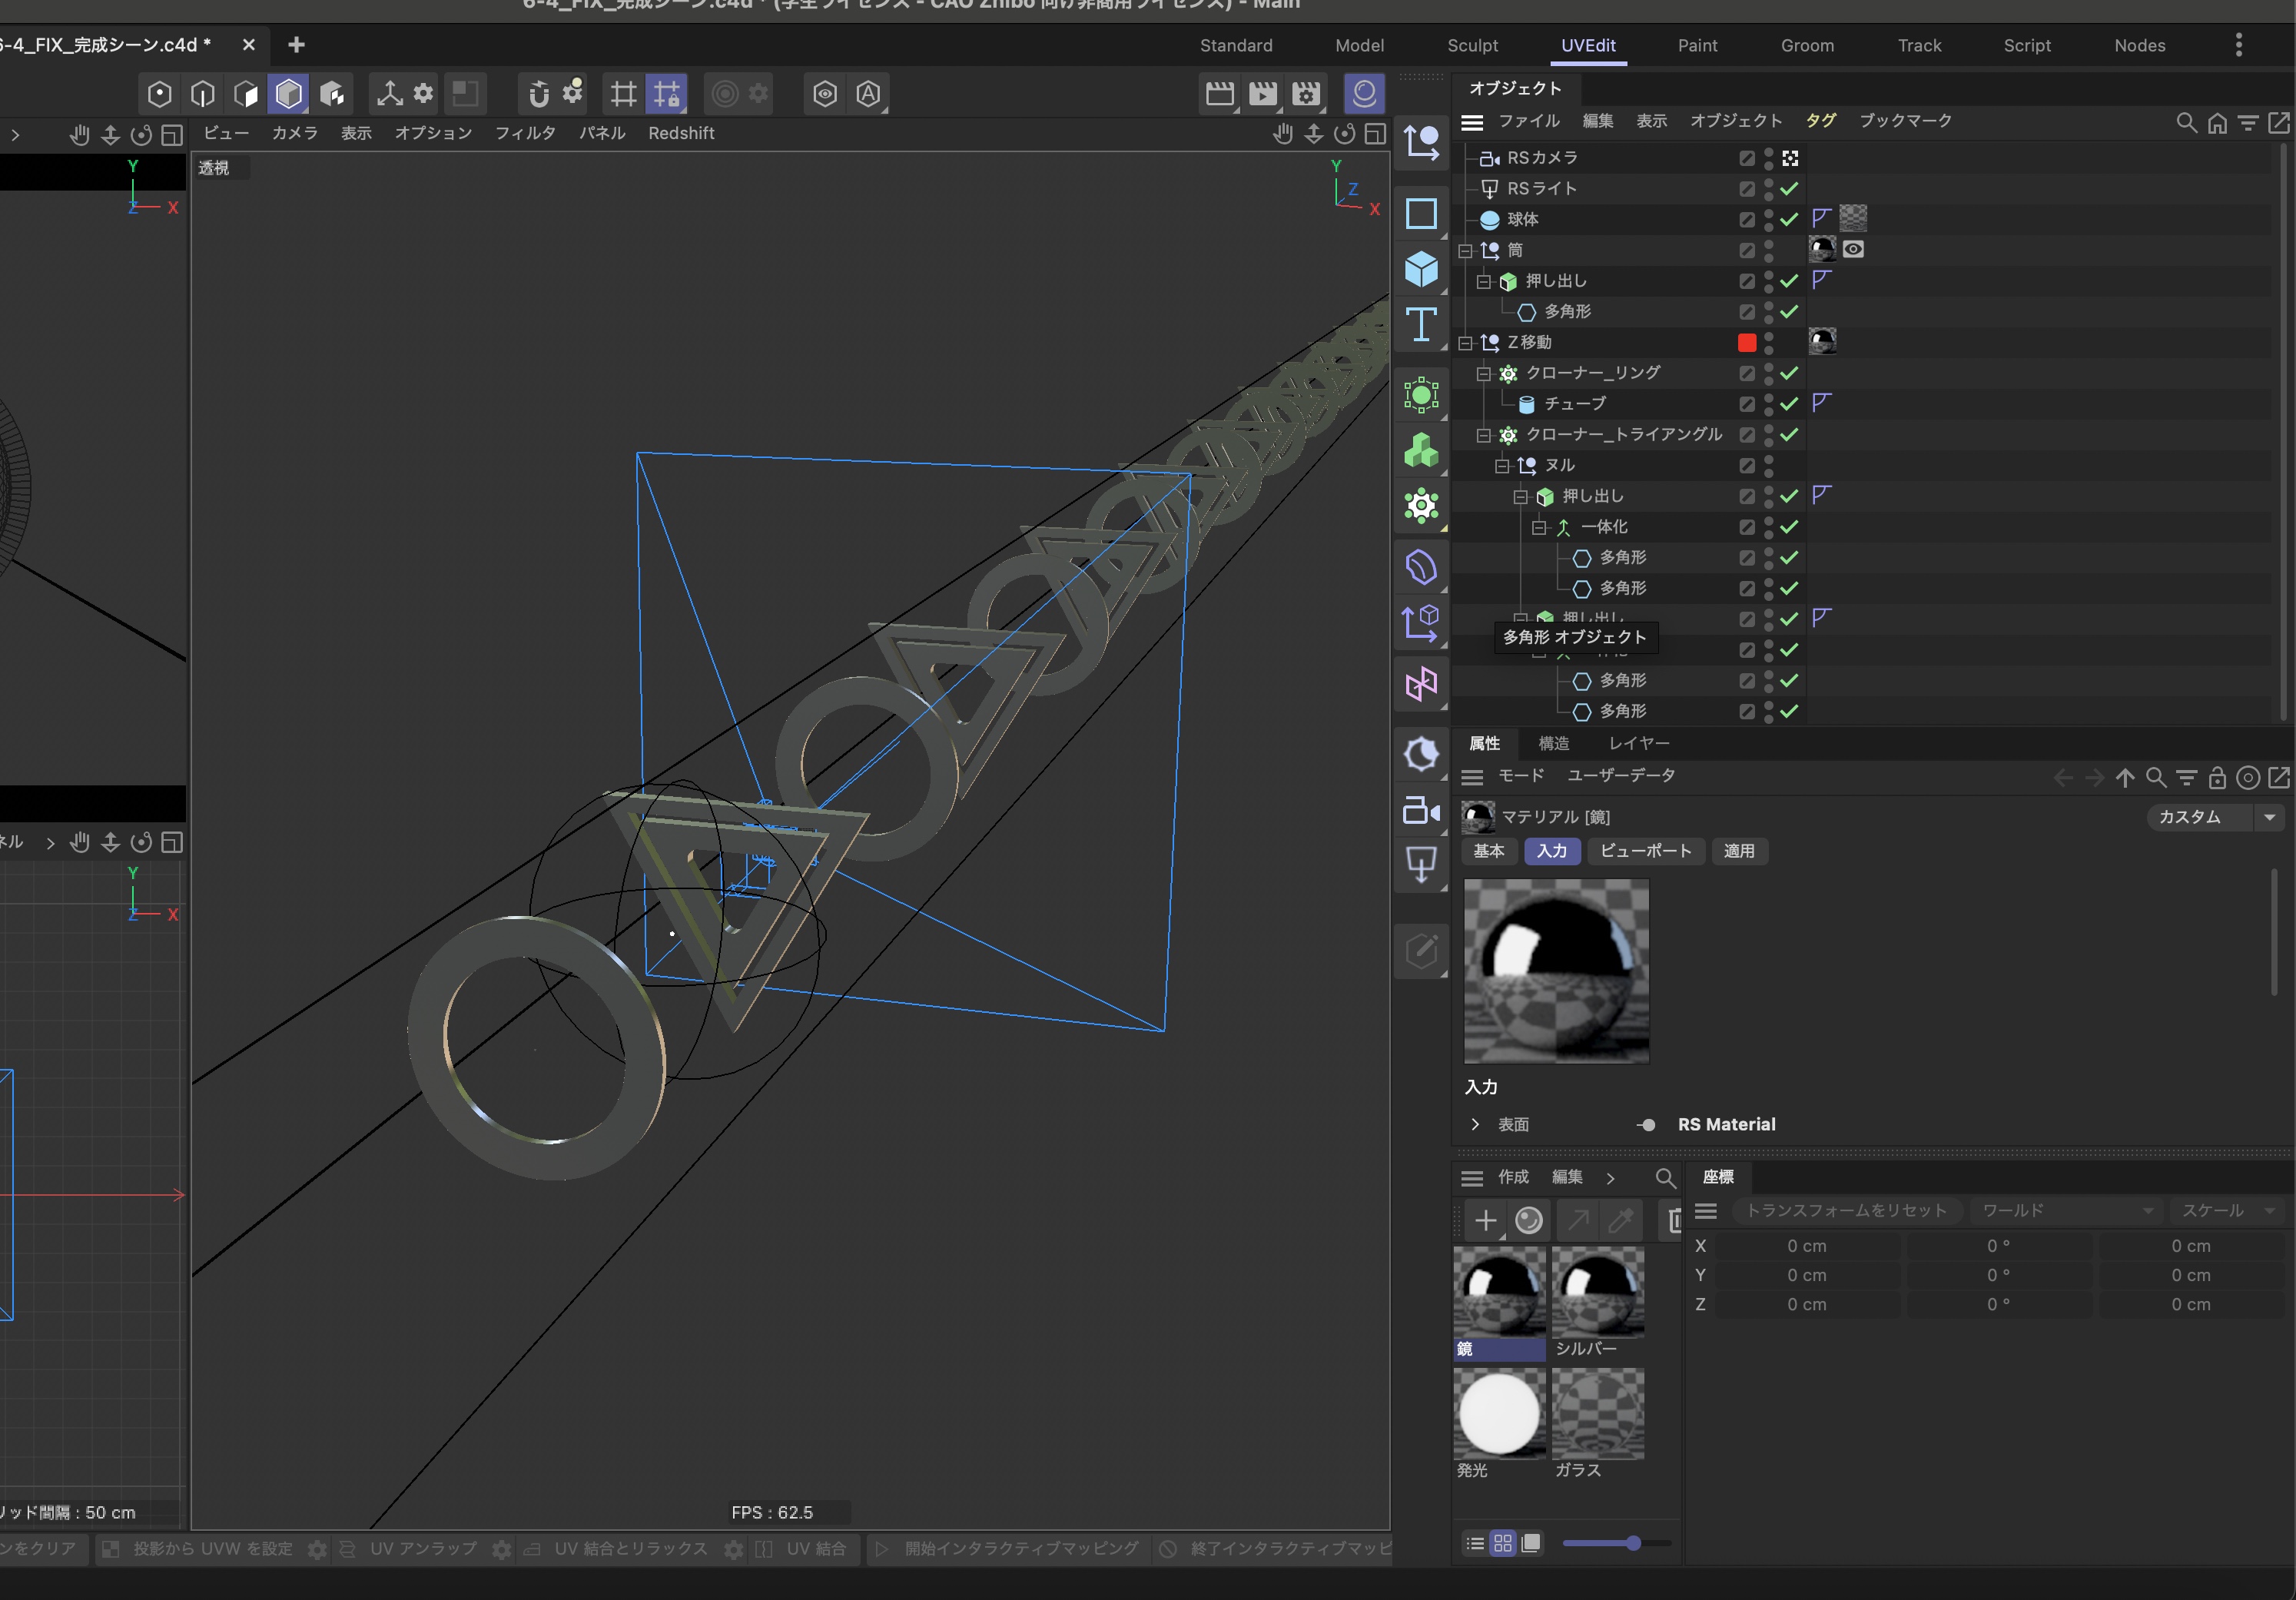This screenshot has height=1600, width=2296.
Task: Switch to the Sculpt layout tab
Action: pos(1472,45)
